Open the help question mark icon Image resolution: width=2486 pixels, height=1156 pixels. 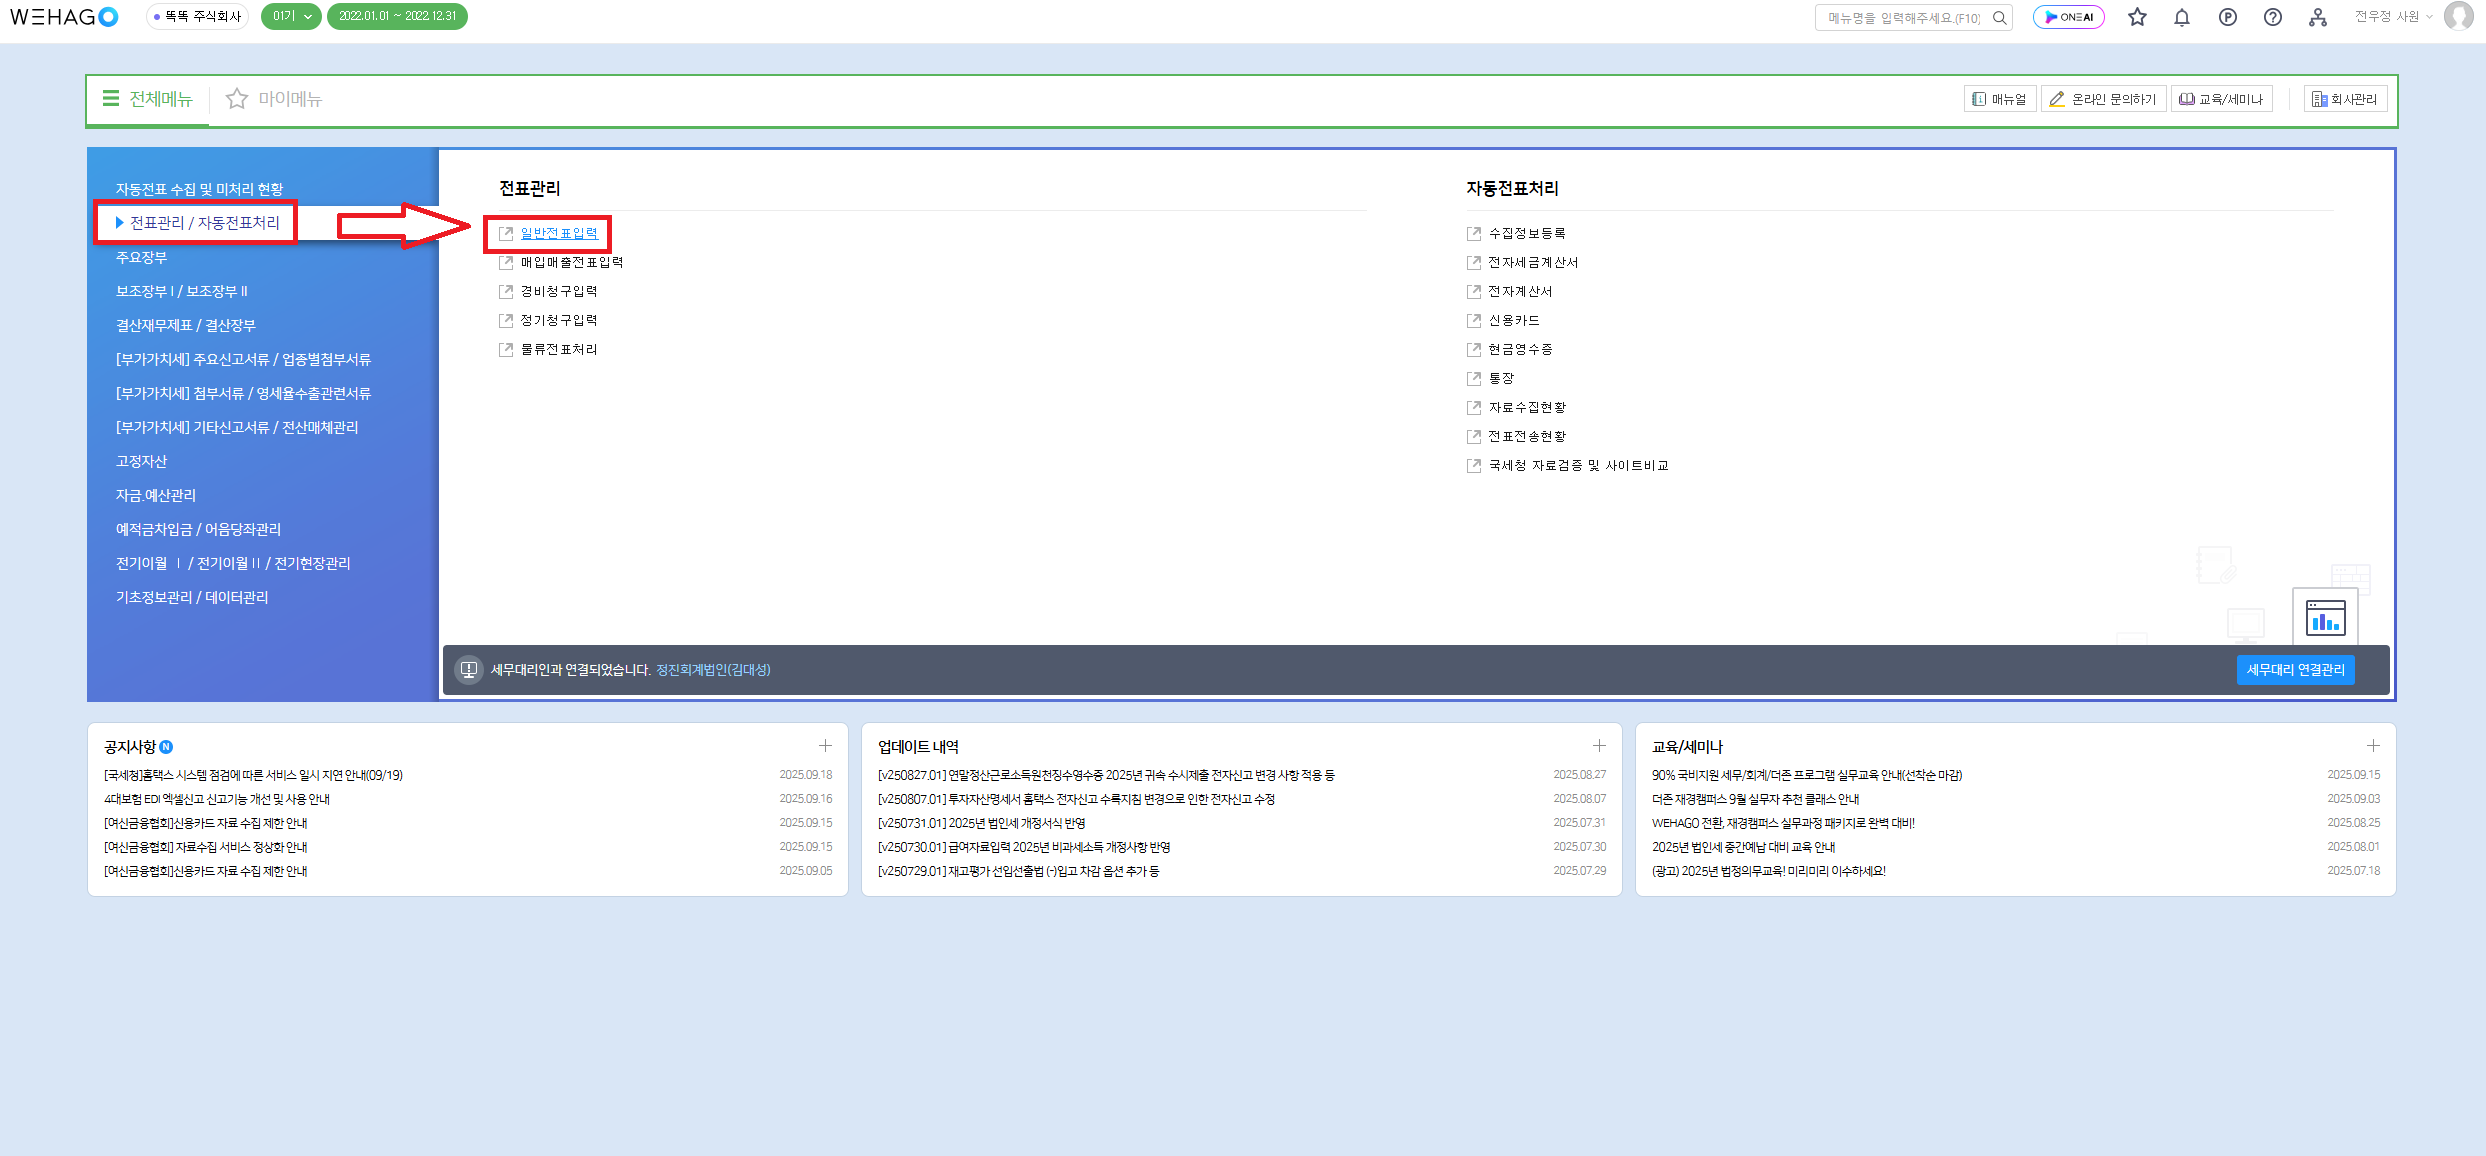(2272, 17)
